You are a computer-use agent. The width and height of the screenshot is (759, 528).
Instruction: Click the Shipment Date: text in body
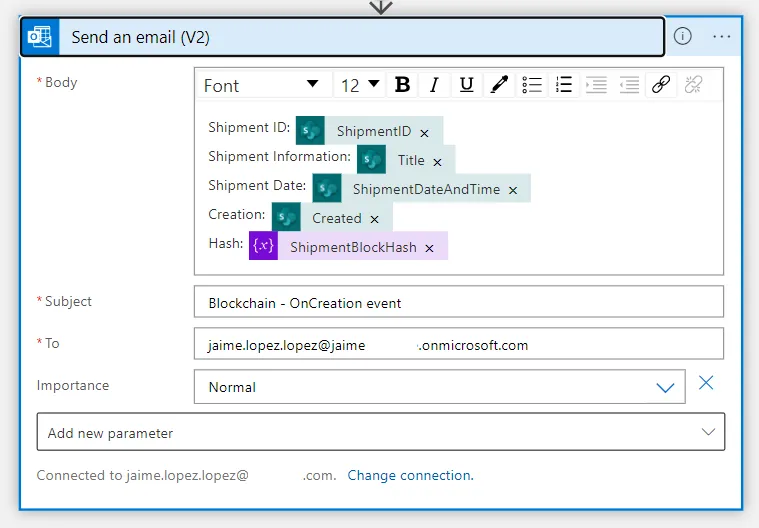257,185
